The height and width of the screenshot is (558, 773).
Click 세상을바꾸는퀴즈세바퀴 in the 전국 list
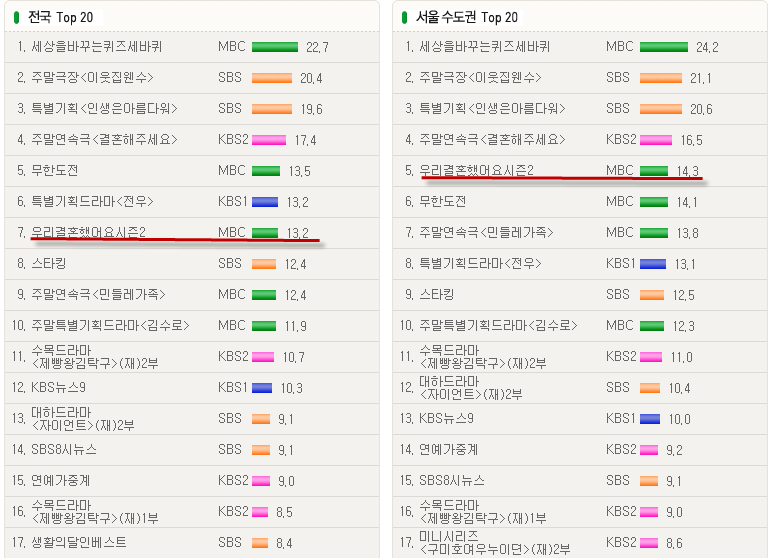click(x=97, y=47)
